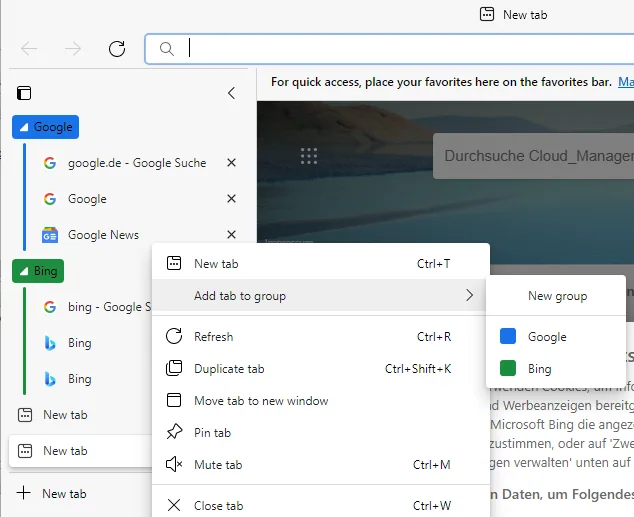This screenshot has height=517, width=634.
Task: Click the blue Google group color swatch
Action: [508, 336]
